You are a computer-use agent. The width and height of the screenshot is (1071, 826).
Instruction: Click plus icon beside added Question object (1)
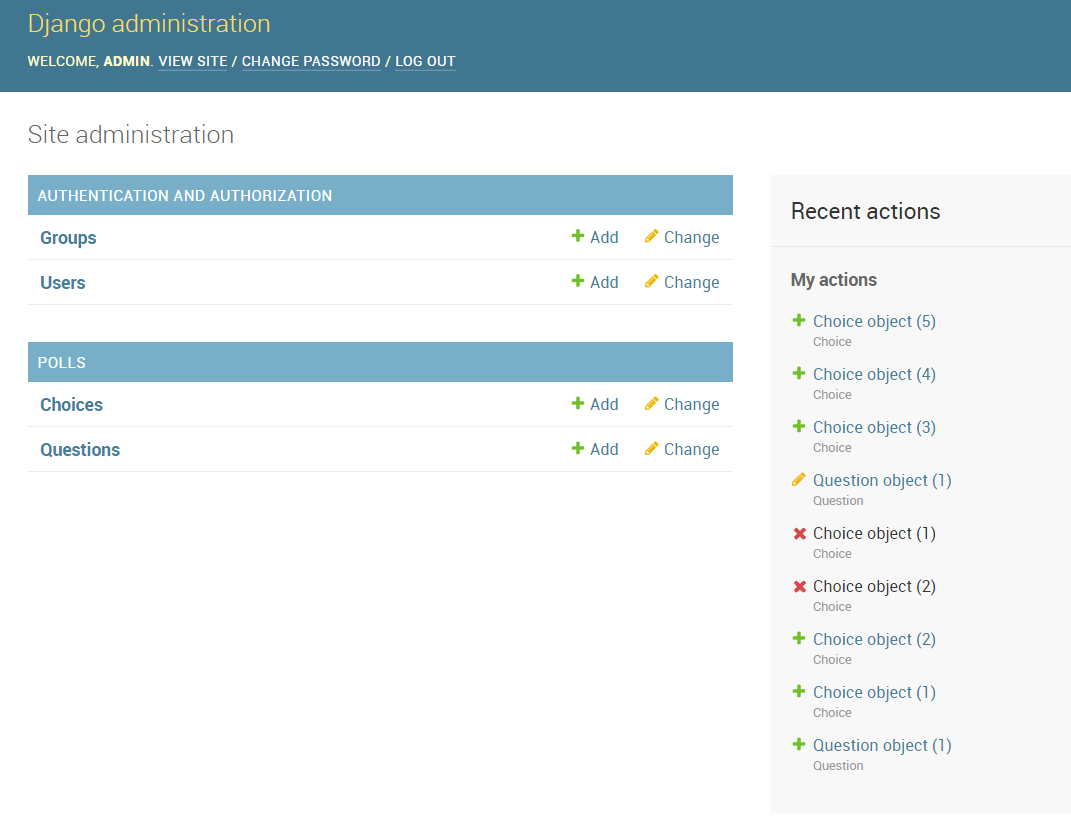pos(798,744)
